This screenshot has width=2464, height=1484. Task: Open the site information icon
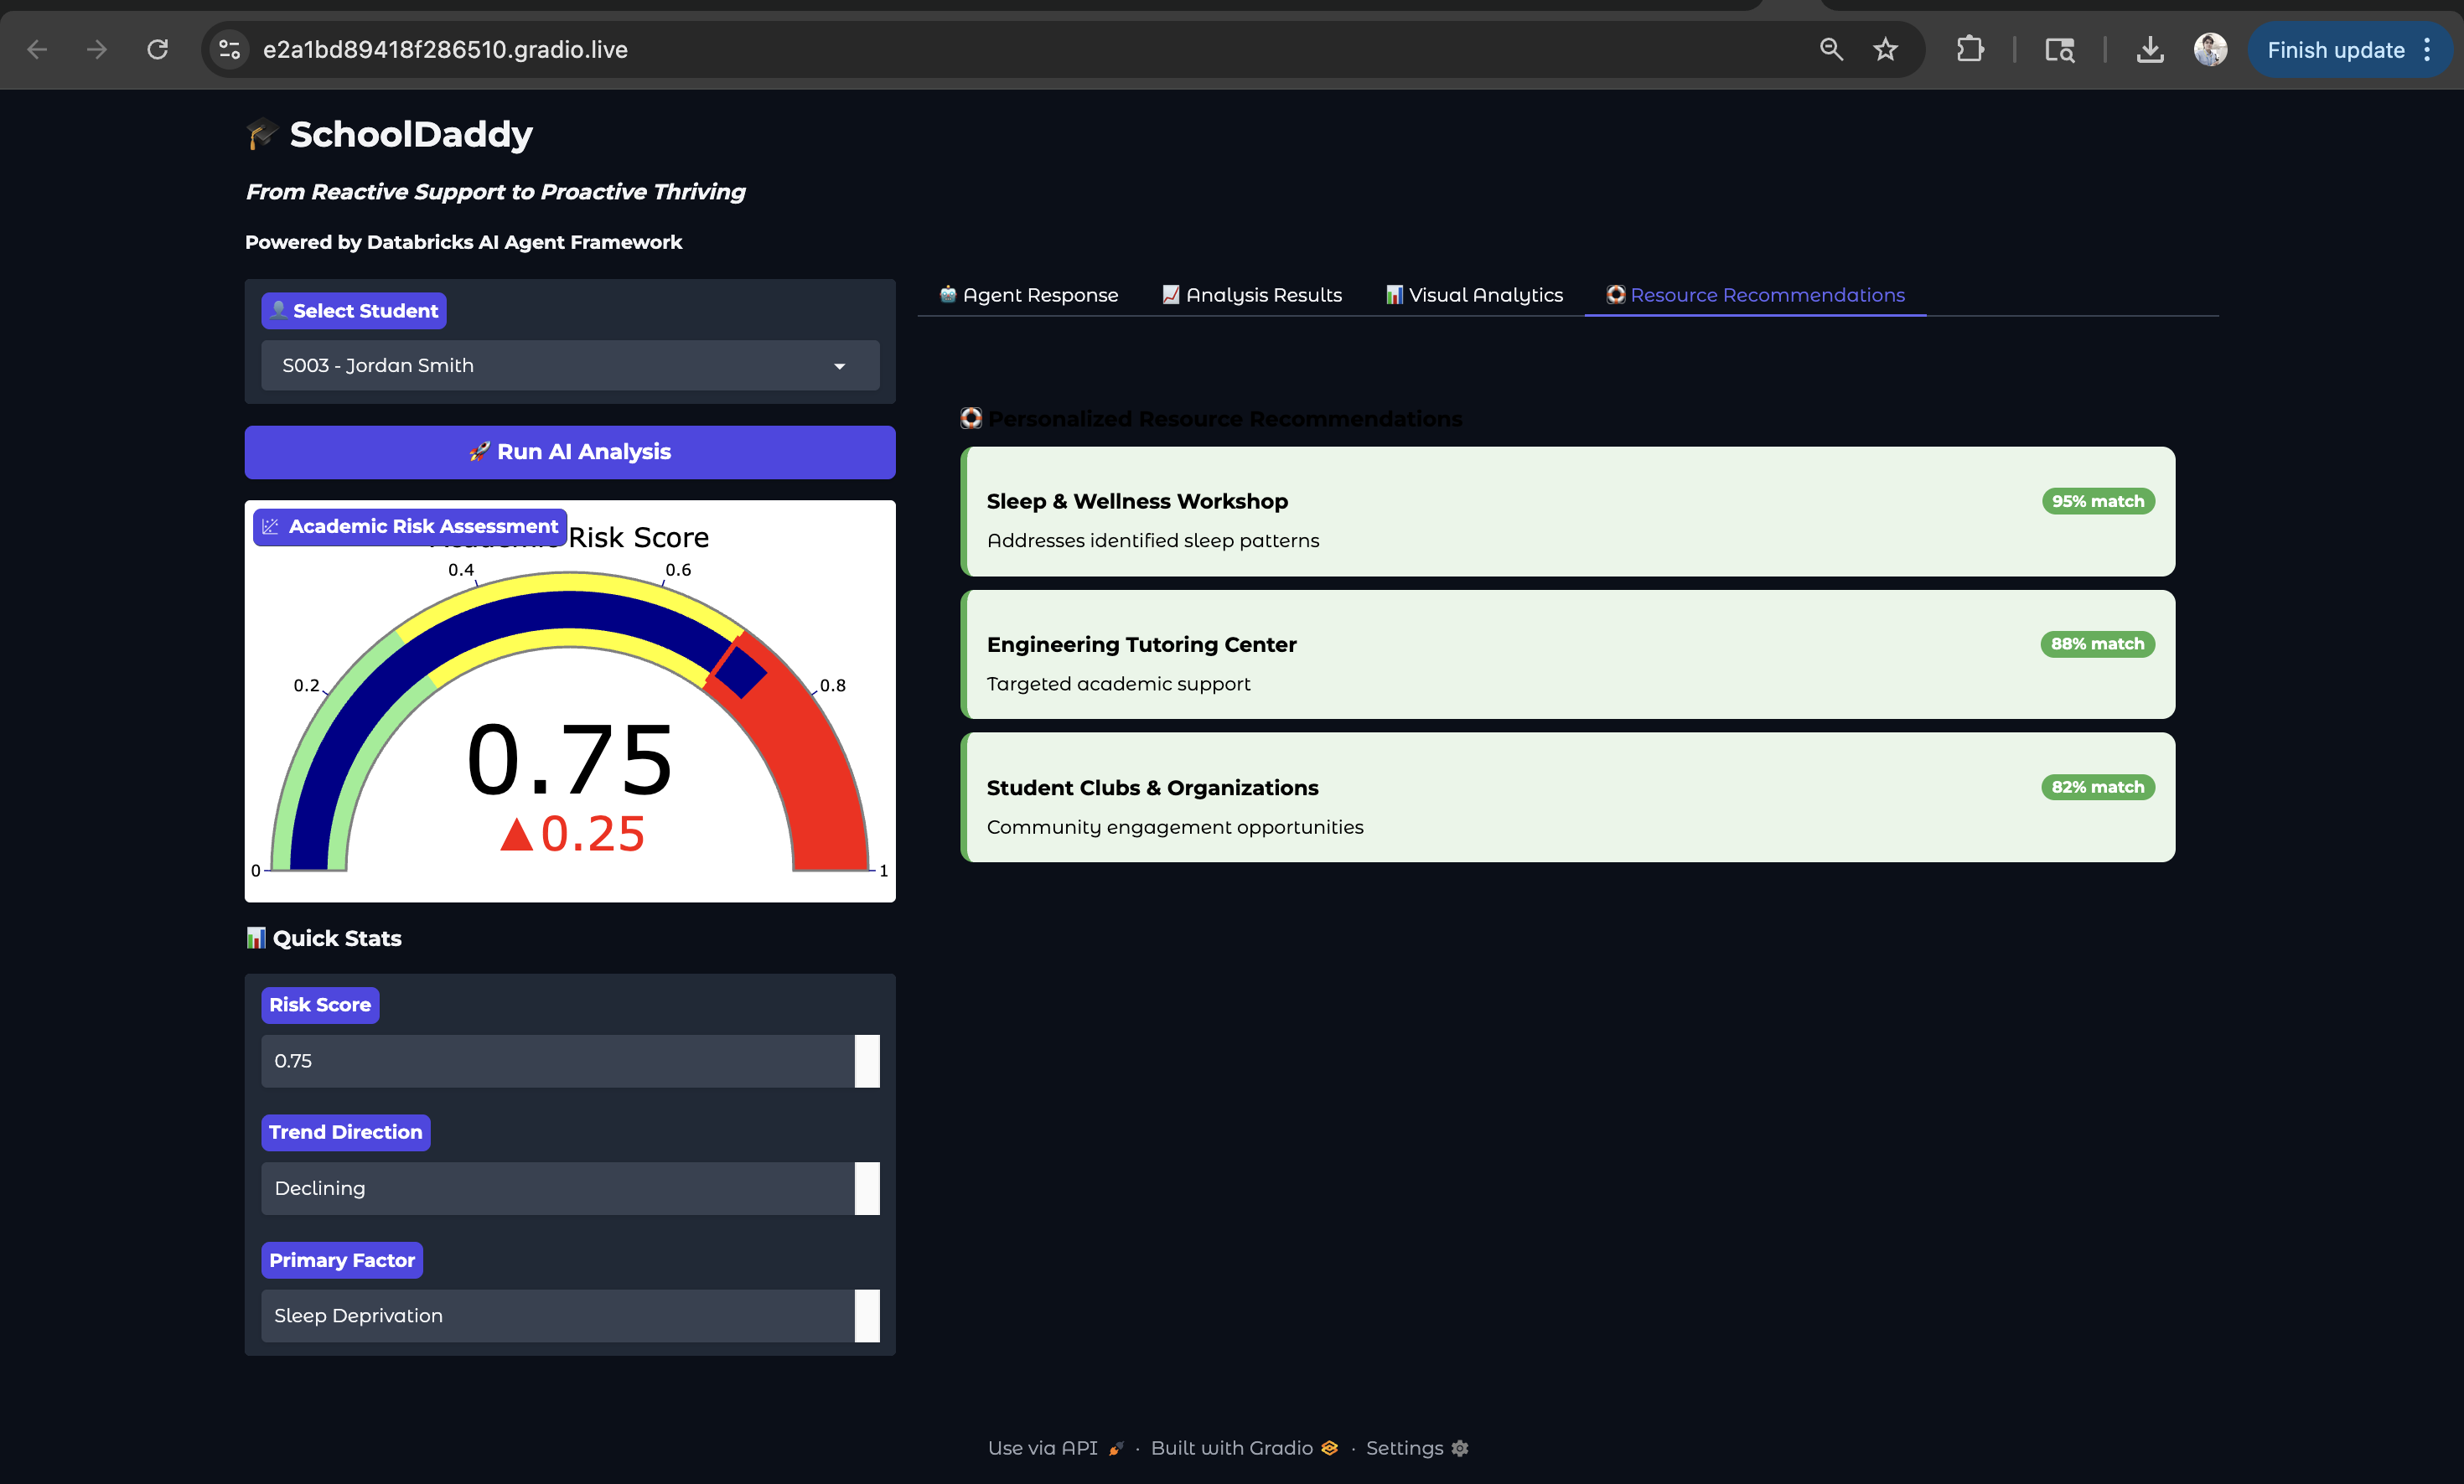pos(230,49)
